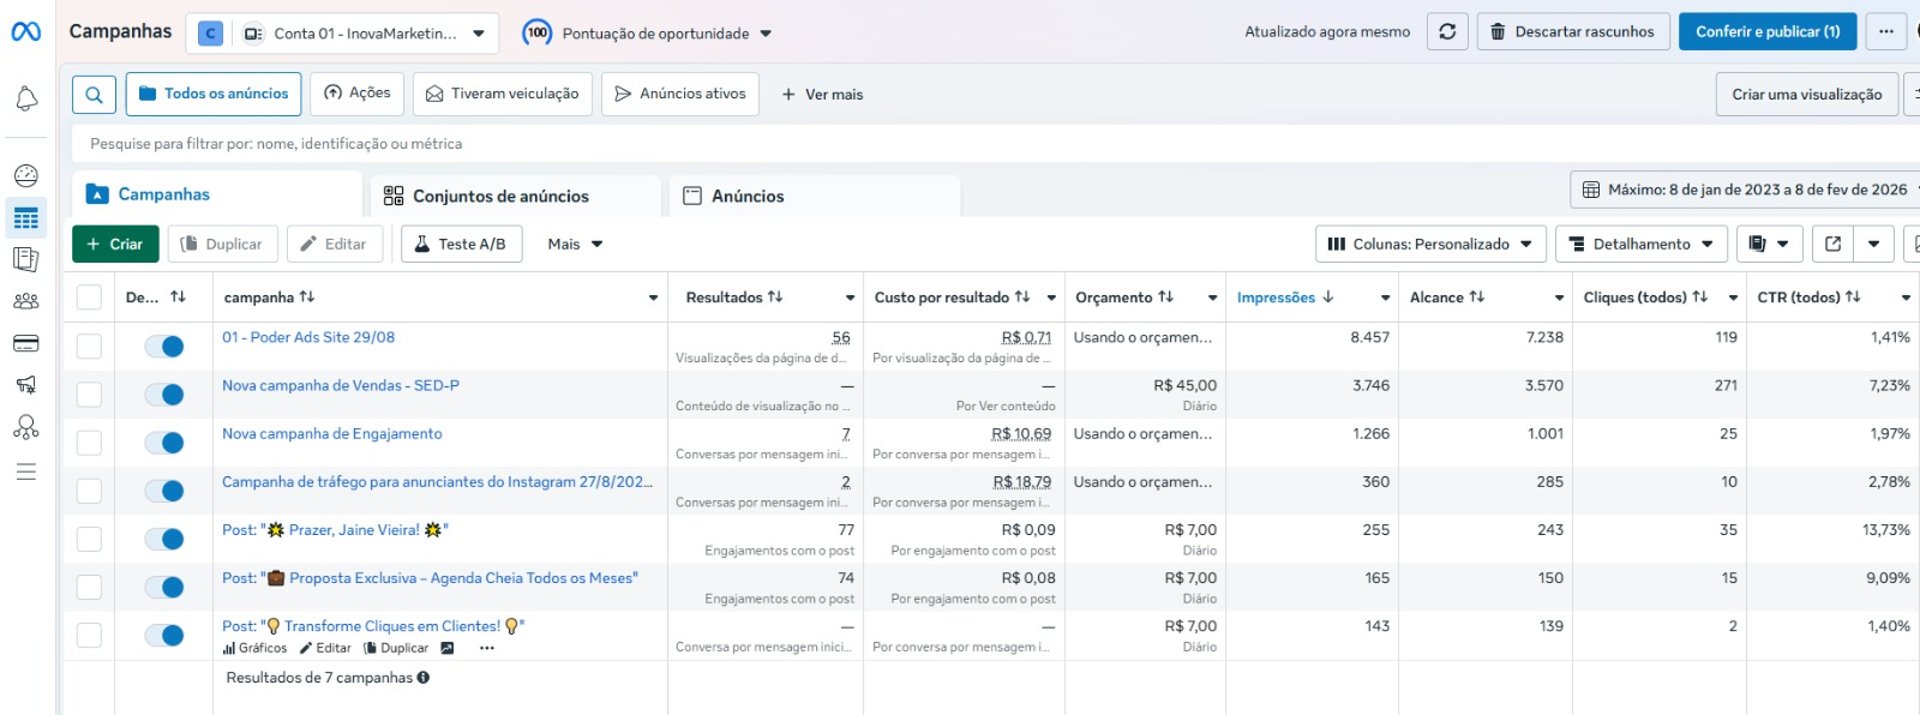Toggle off the Nova campanha de Engajamento campaign

(165, 443)
